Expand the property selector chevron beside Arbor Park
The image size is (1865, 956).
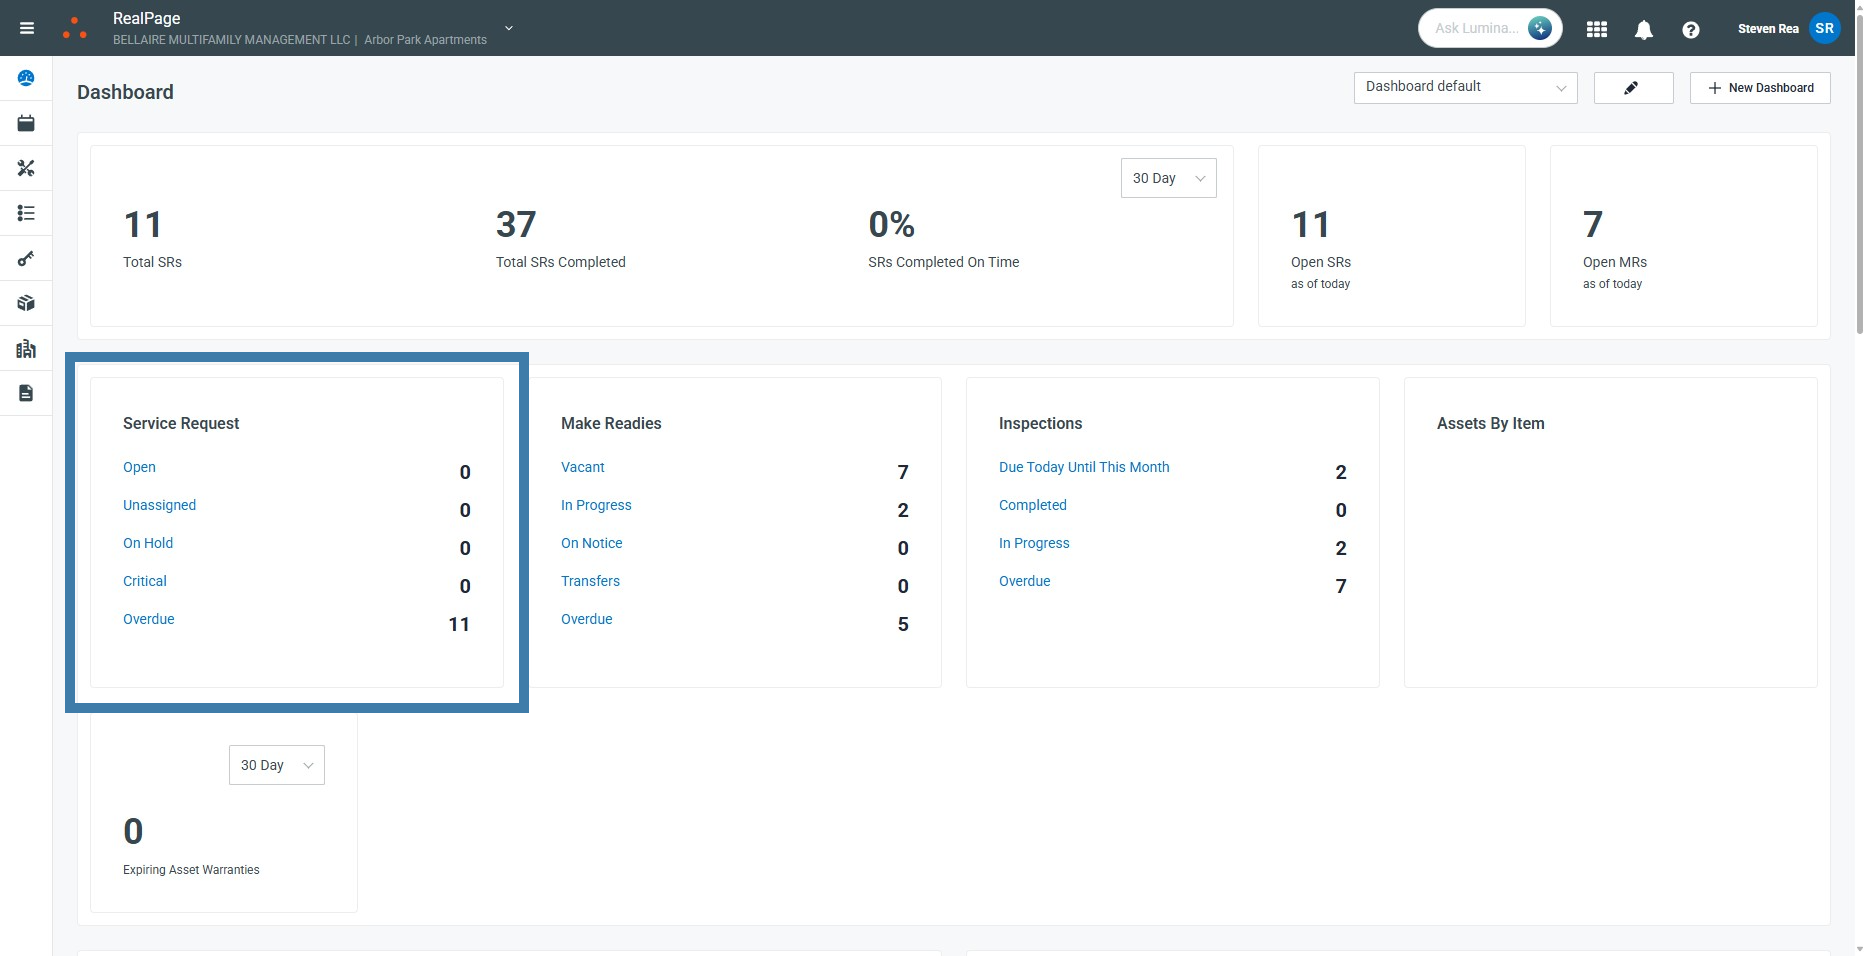click(x=509, y=28)
